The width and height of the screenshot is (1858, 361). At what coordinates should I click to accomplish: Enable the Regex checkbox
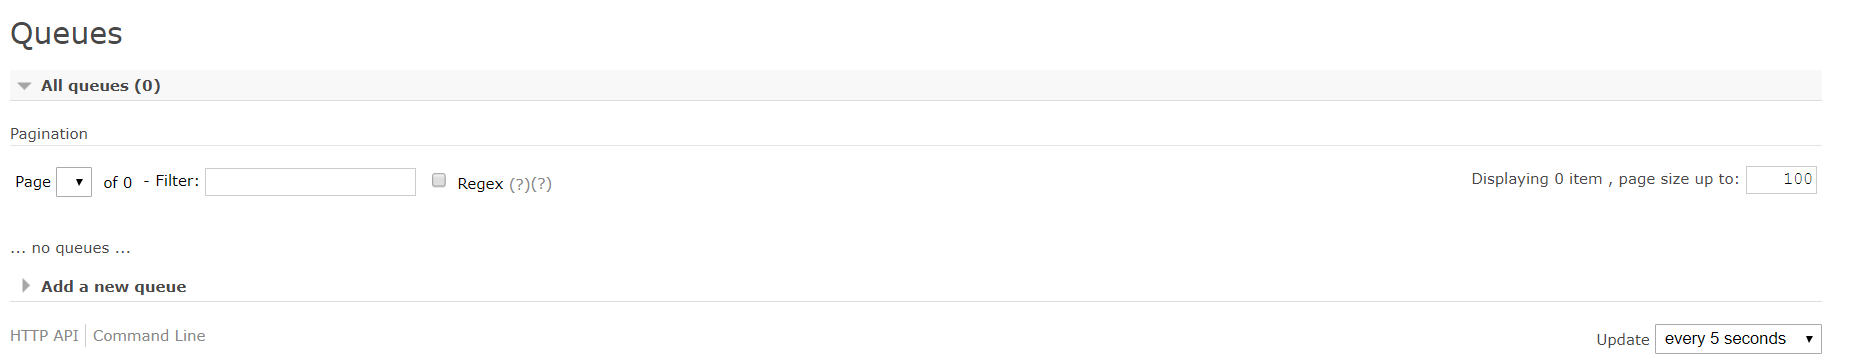coord(438,180)
